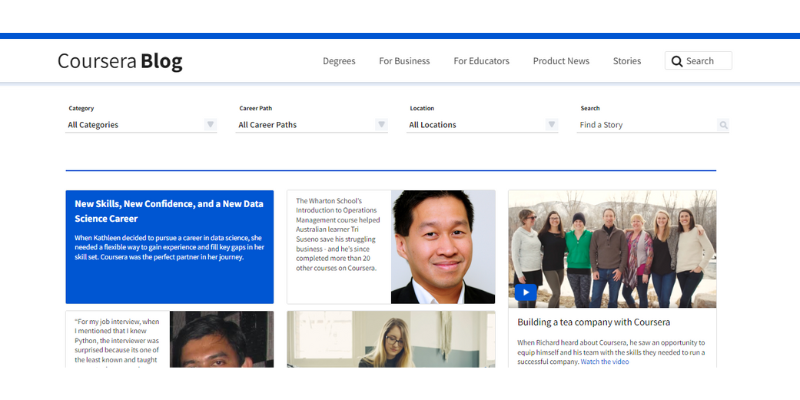Click the arrow beside All Career Paths

point(381,124)
